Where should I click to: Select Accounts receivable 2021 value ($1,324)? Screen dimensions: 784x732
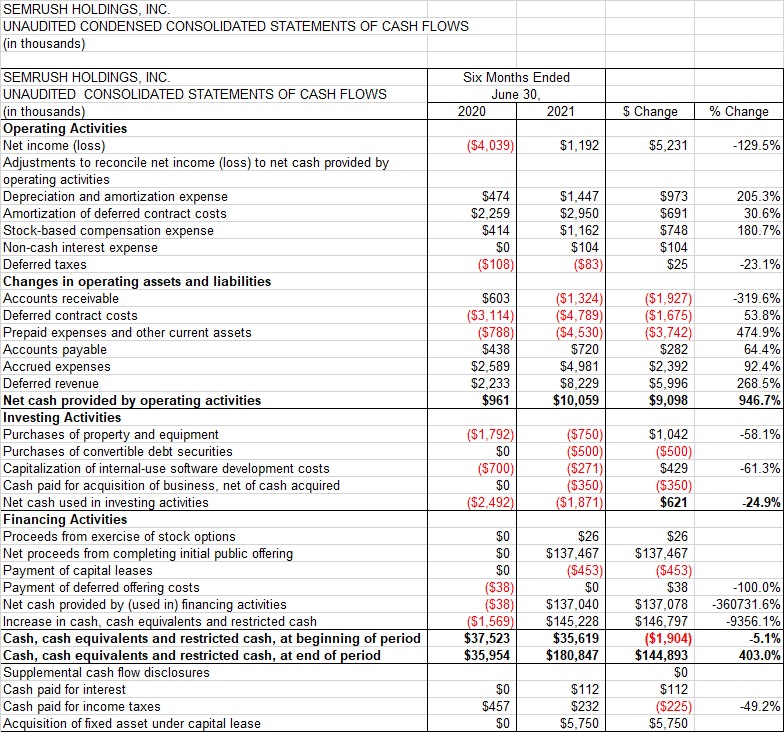579,298
